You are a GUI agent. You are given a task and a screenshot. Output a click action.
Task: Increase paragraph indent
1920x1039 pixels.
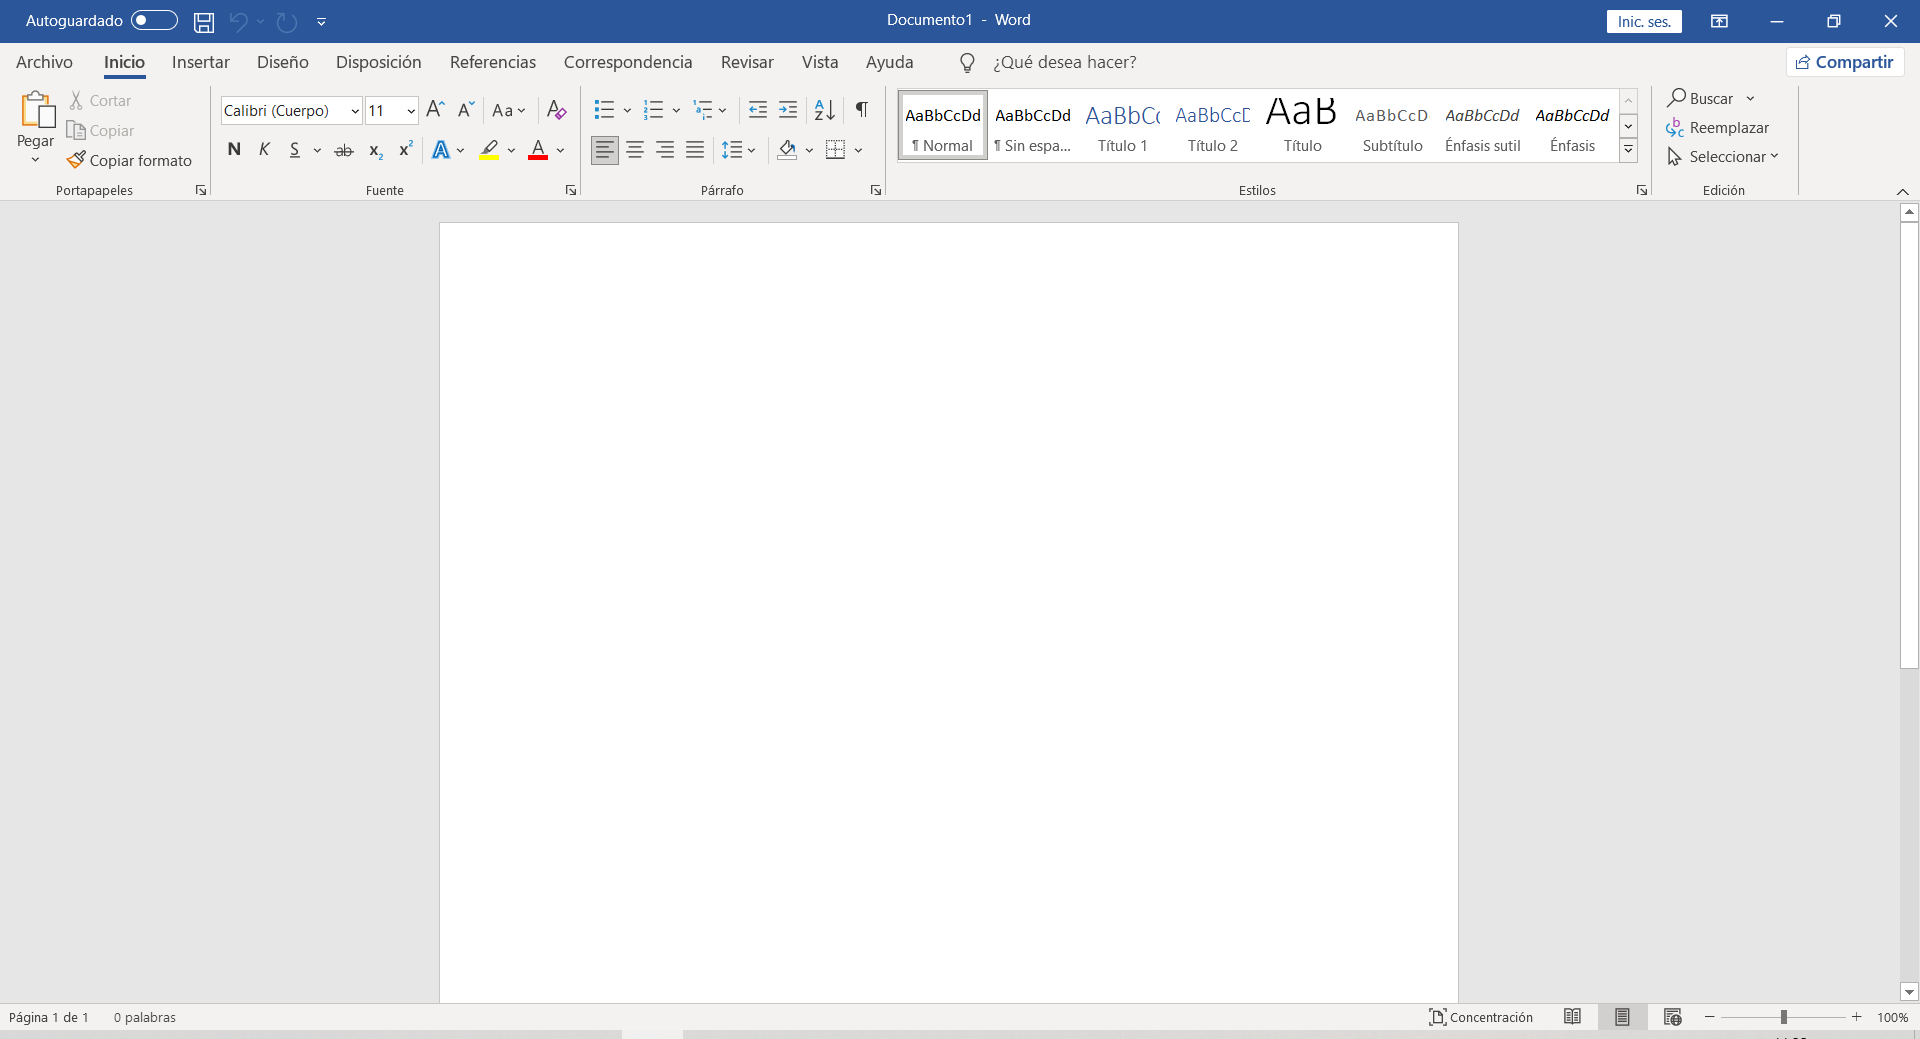788,110
